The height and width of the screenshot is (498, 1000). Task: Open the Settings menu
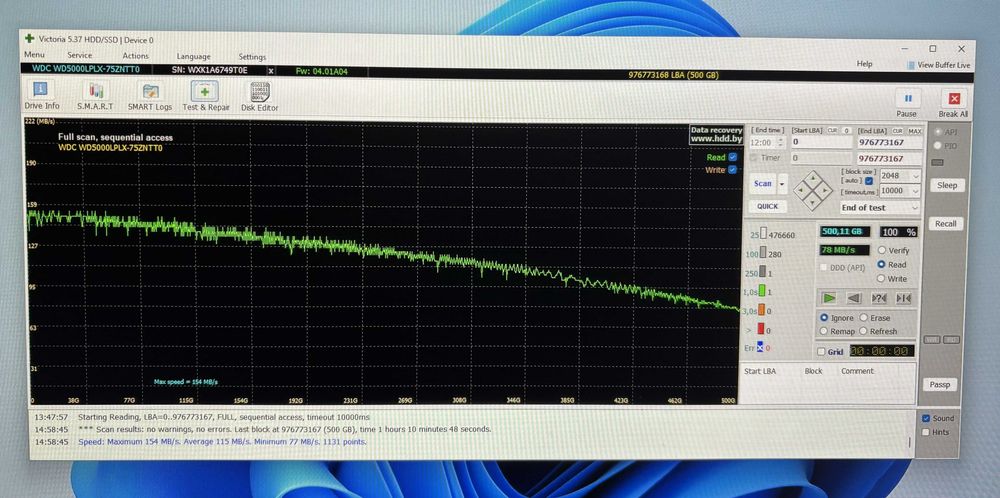click(x=252, y=57)
